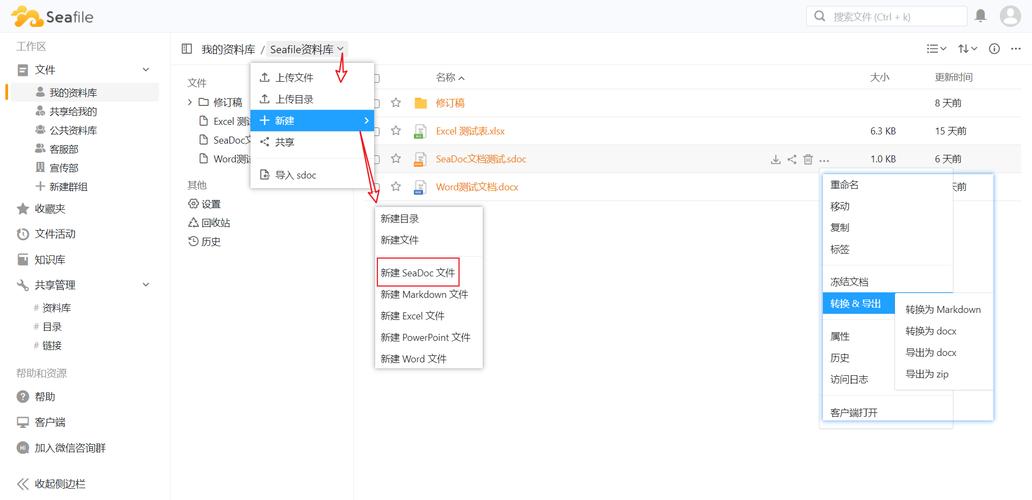The width and height of the screenshot is (1032, 500).
Task: Go to 我的资料库 breadcrumb
Action: click(228, 49)
